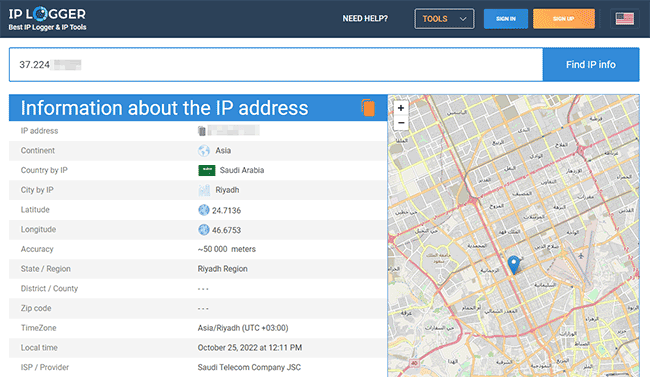Click the IP Logger logo

47,15
